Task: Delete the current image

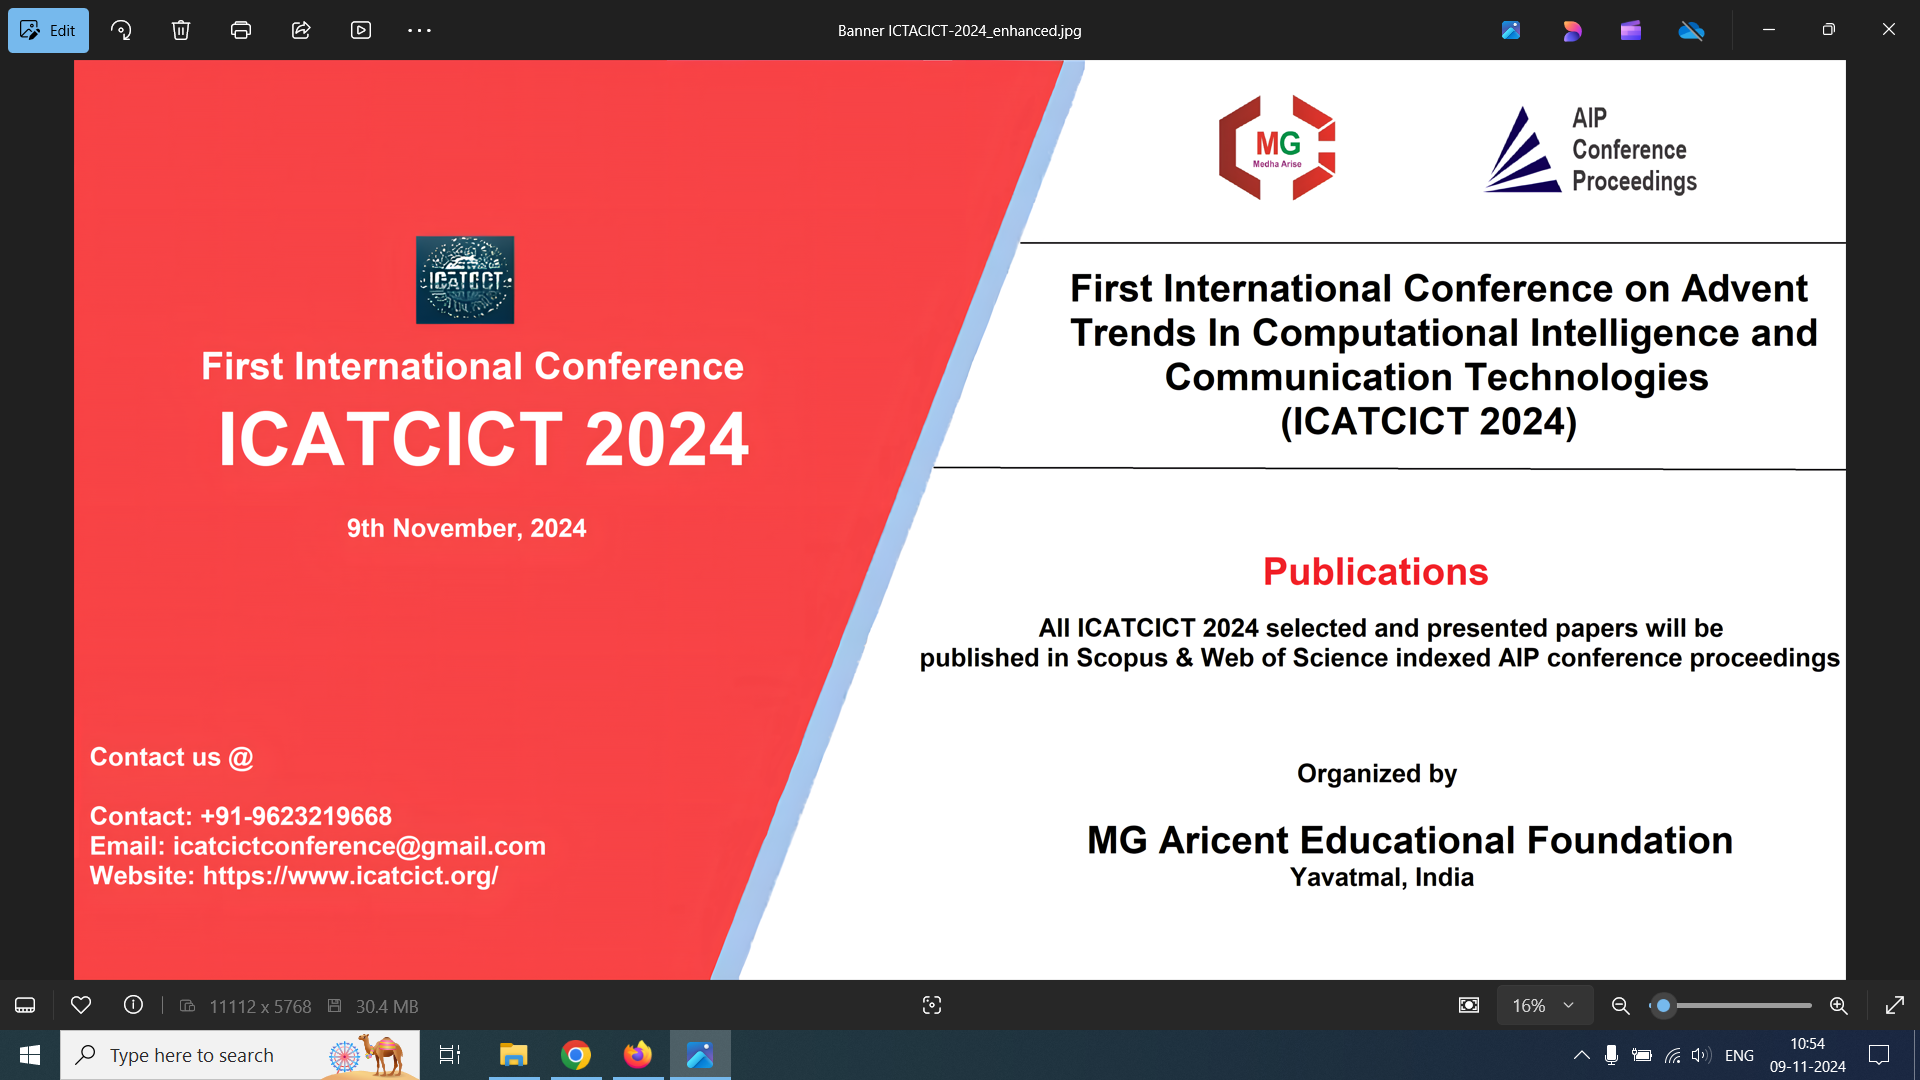Action: point(181,30)
